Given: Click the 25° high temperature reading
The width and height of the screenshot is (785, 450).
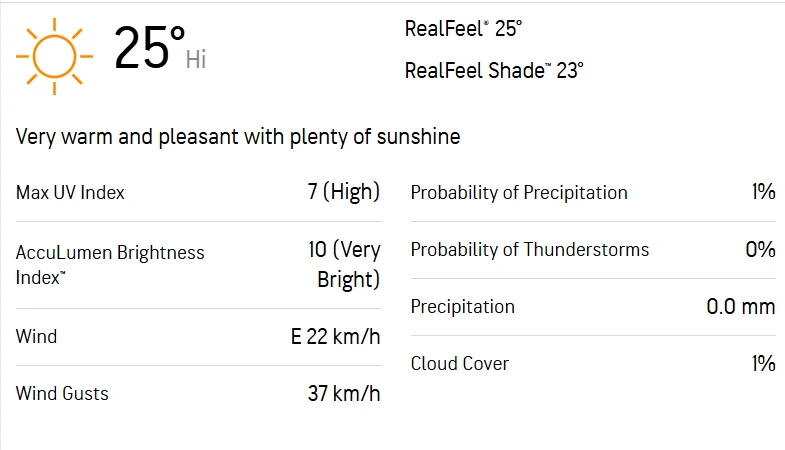Looking at the screenshot, I should [148, 48].
